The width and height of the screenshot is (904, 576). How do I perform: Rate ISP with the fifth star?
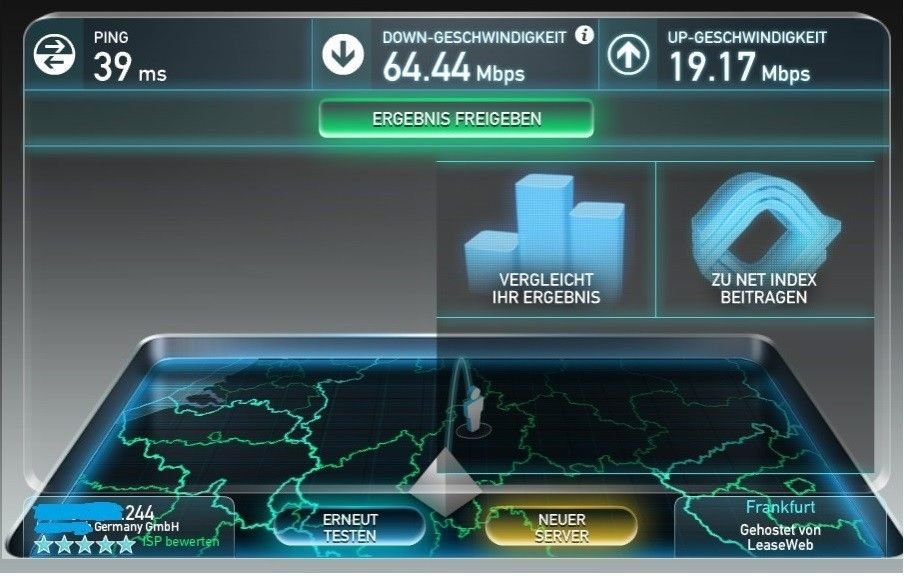tap(126, 544)
